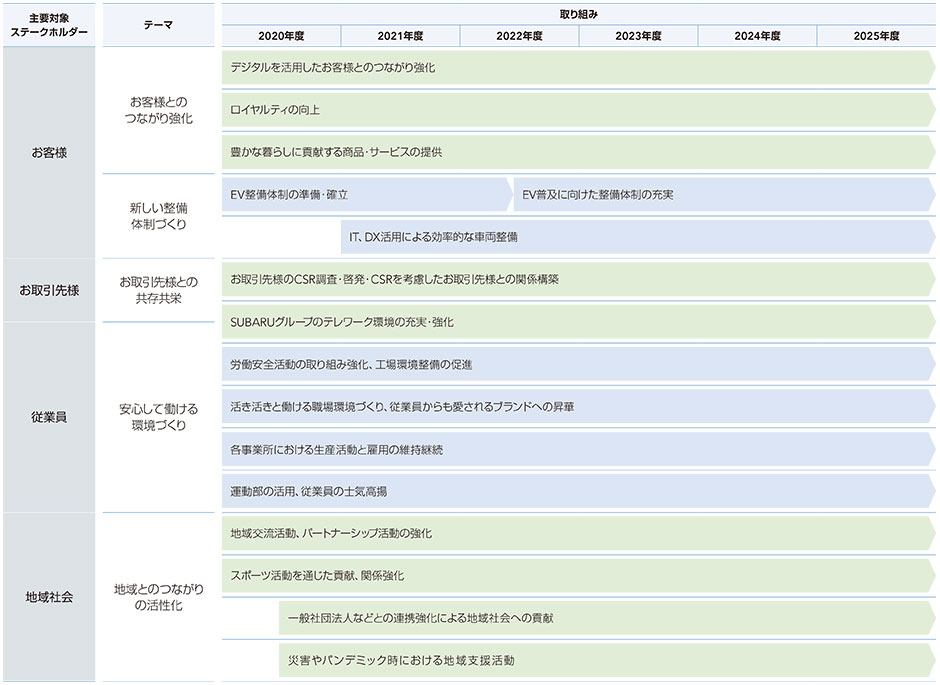Screen dimensions: 940x685
Task: Select the 2025年度 column header
Action: tap(876, 36)
